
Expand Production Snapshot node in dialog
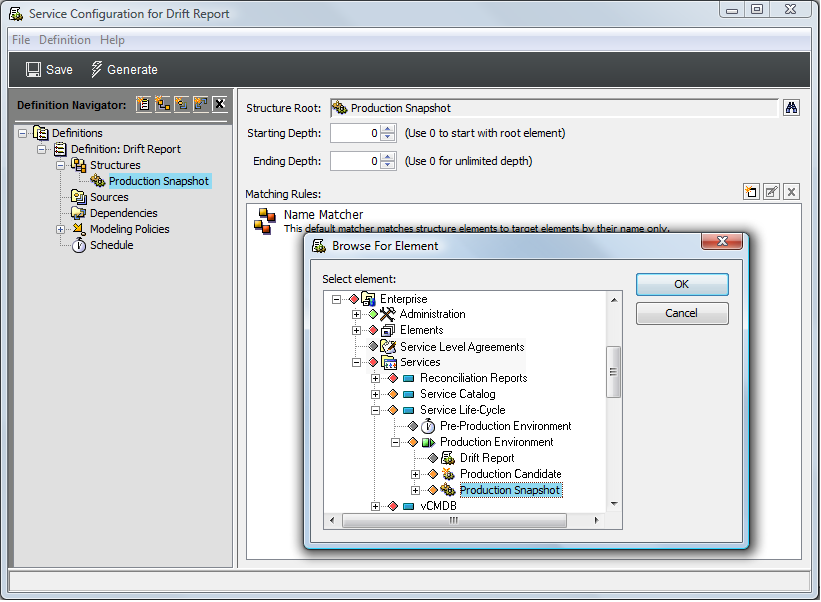(x=415, y=490)
